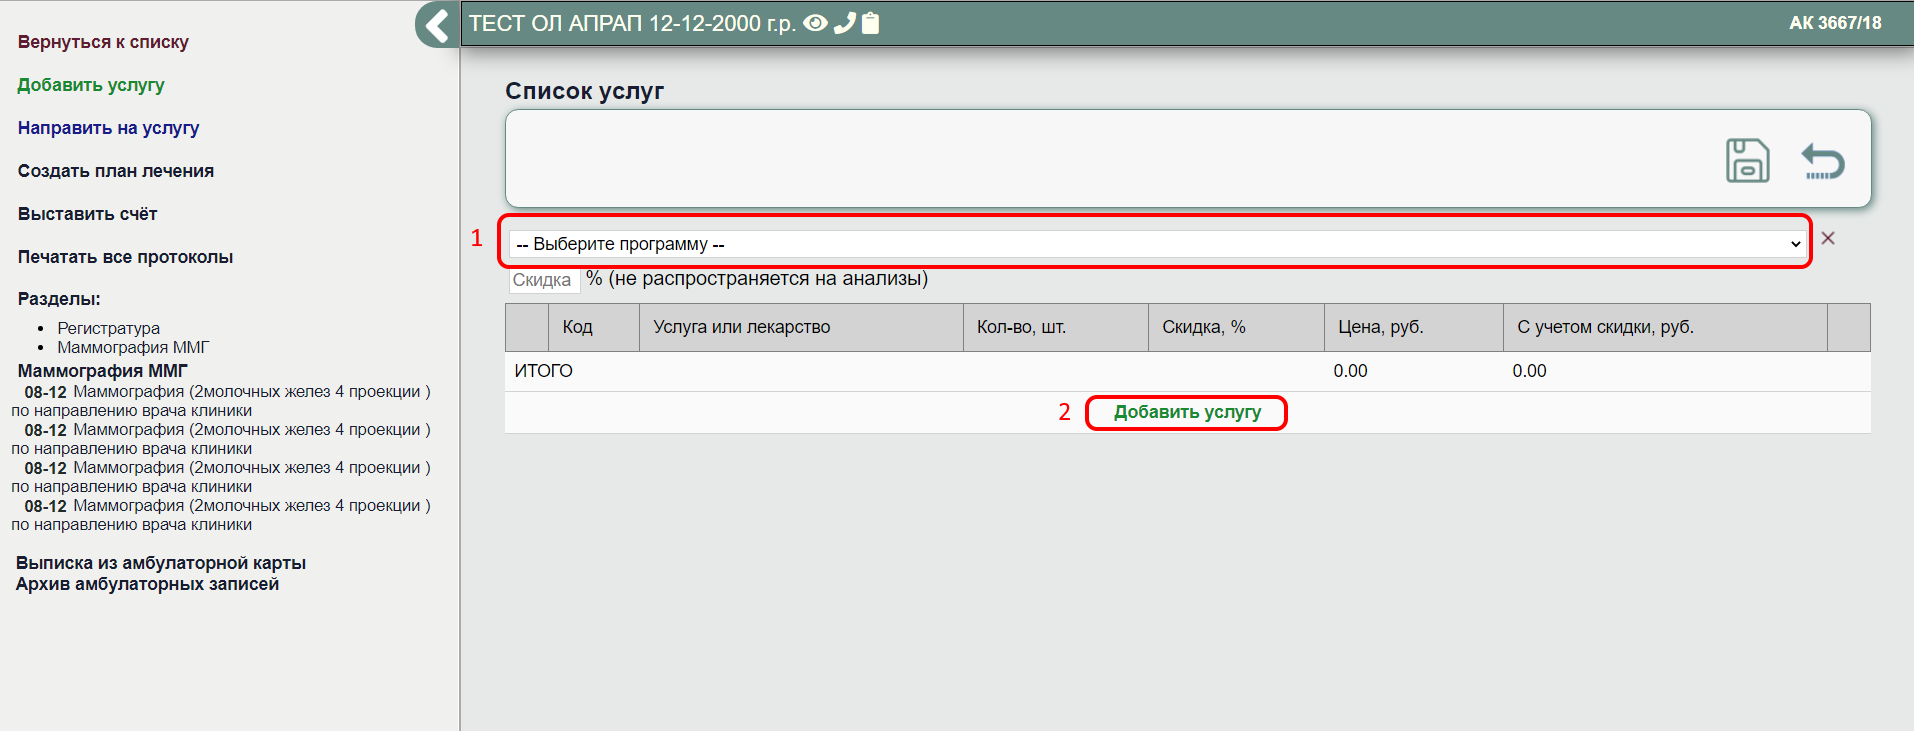
Task: Focus the Скидка discount input field
Action: [544, 280]
